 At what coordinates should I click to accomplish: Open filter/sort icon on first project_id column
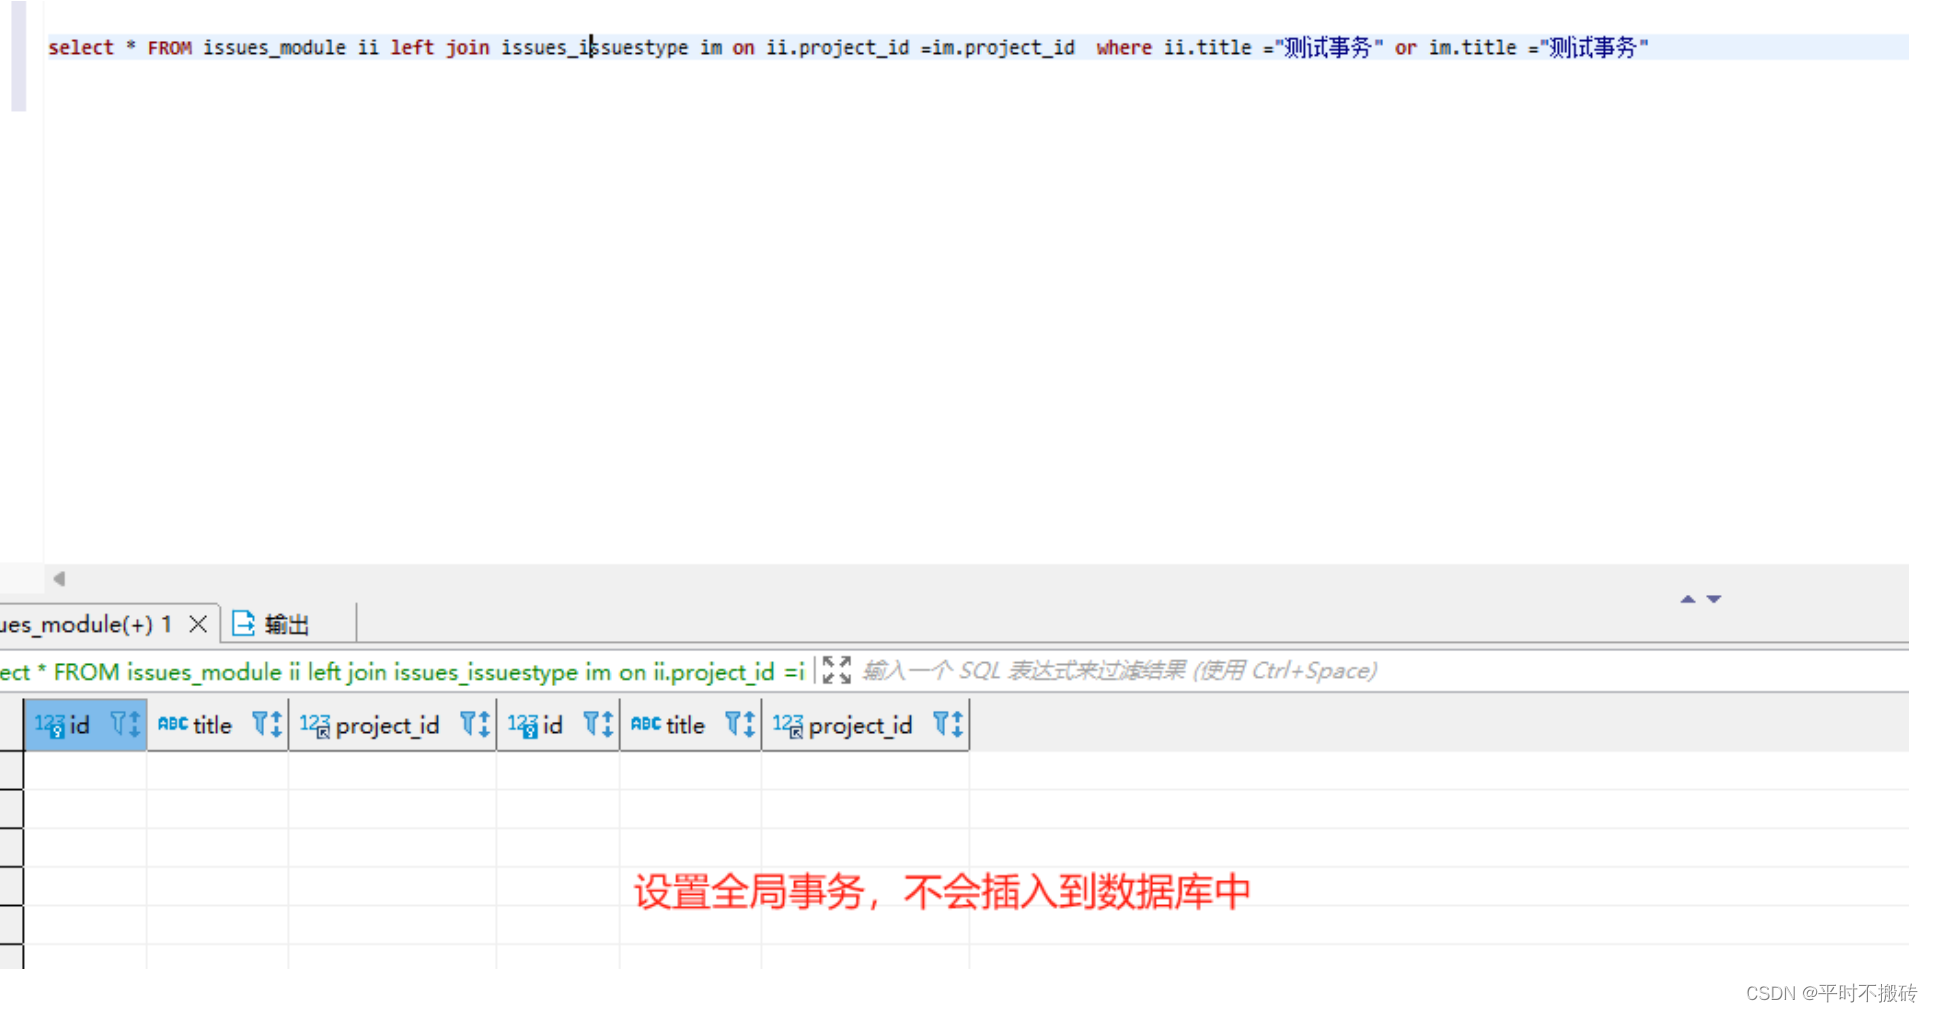coord(475,724)
